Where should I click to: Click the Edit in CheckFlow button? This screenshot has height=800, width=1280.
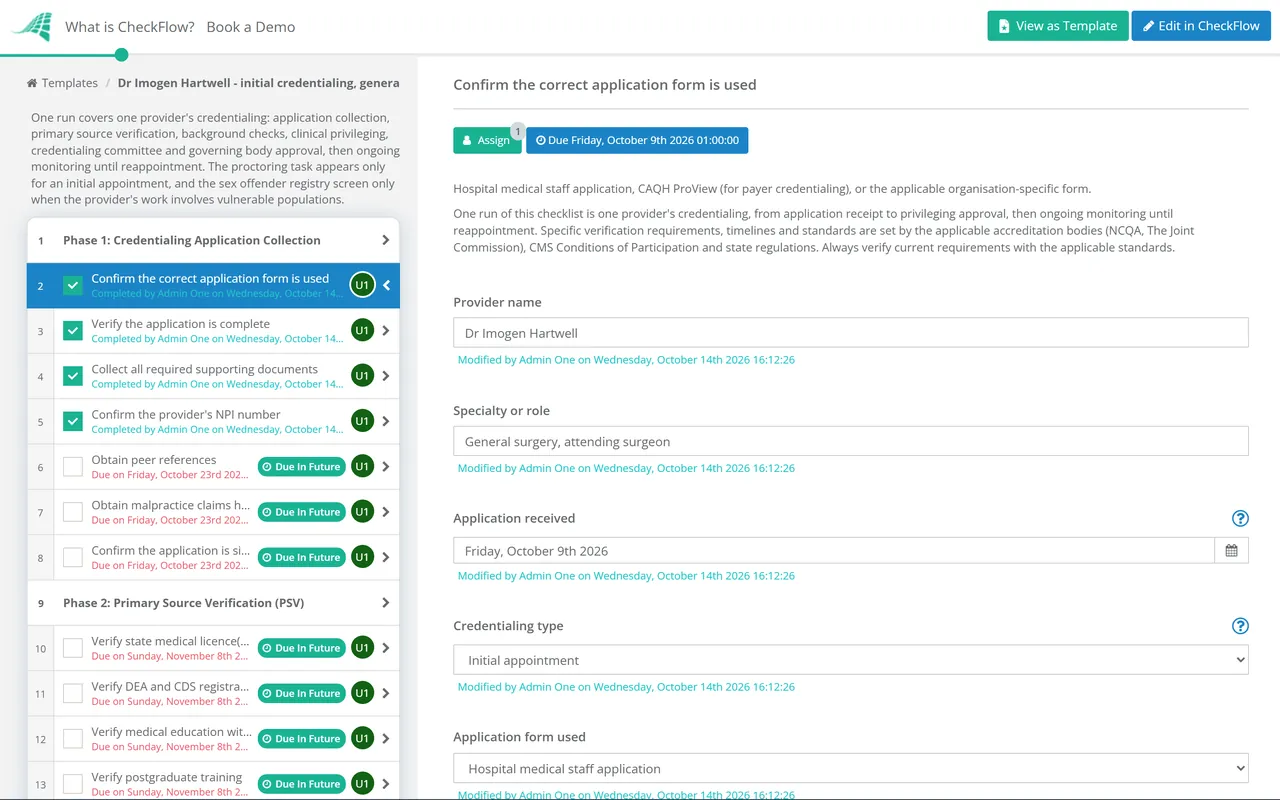1201,26
